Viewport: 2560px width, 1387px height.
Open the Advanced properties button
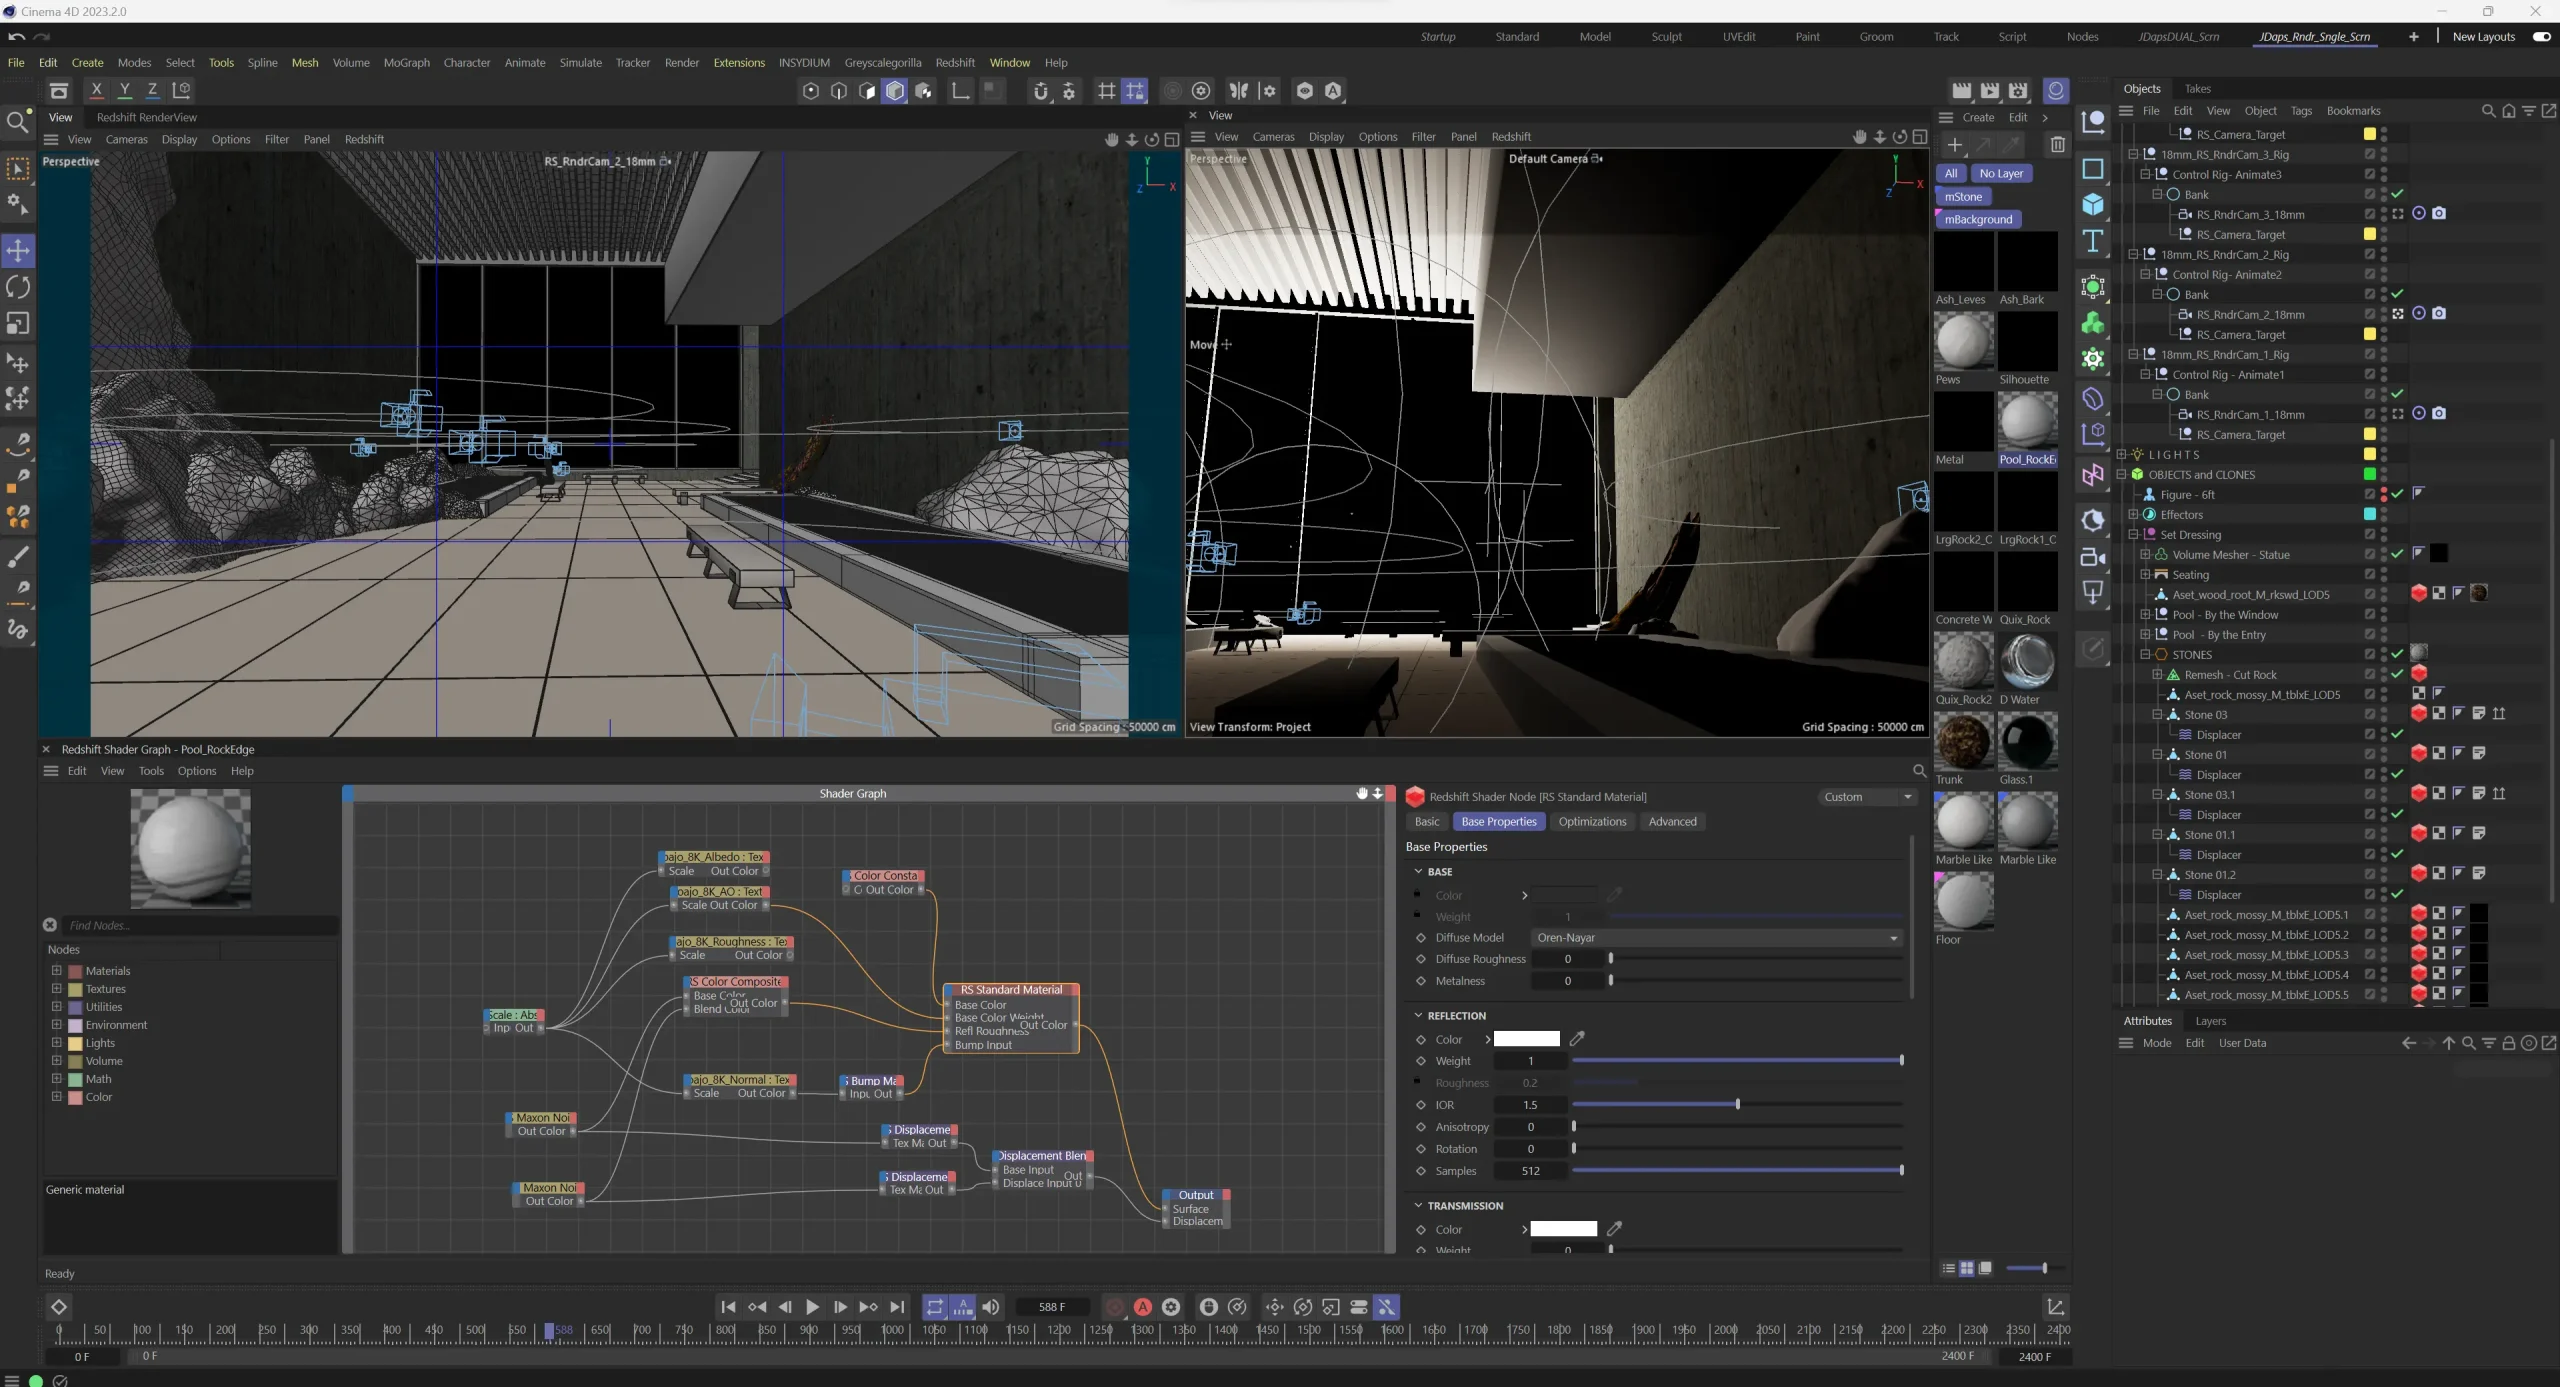(x=1672, y=822)
